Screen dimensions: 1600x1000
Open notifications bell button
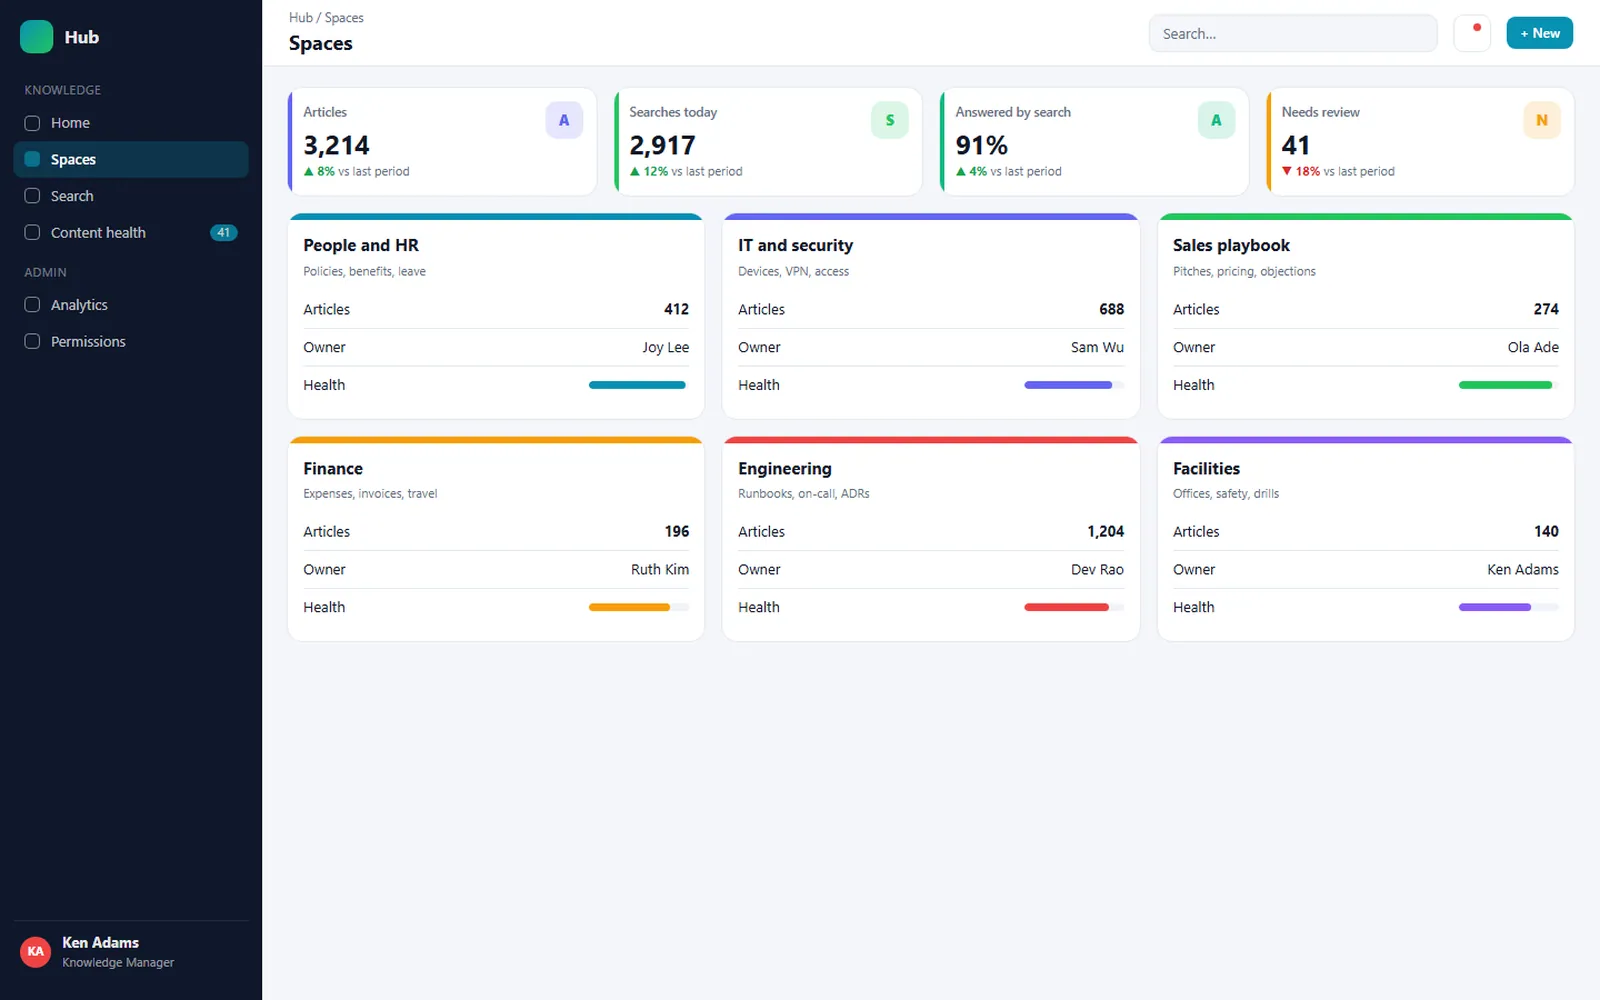(1472, 33)
